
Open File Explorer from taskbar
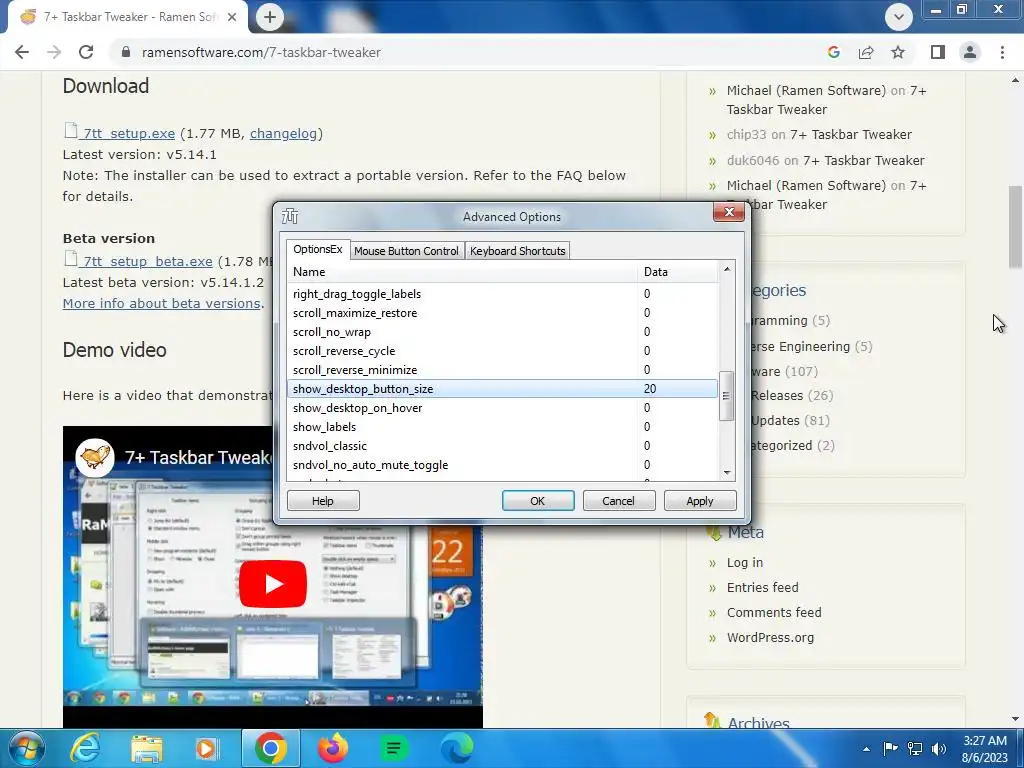(146, 748)
